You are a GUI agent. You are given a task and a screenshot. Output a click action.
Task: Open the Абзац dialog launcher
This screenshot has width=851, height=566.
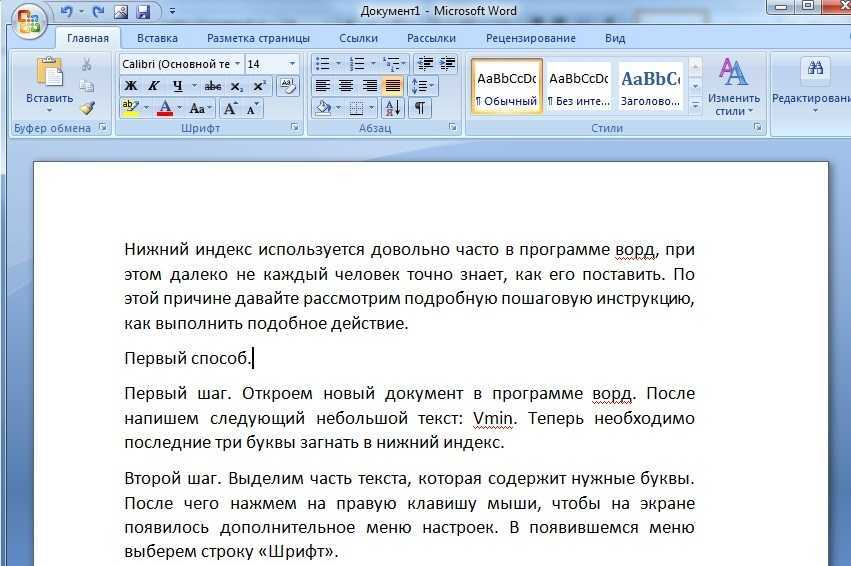click(452, 127)
